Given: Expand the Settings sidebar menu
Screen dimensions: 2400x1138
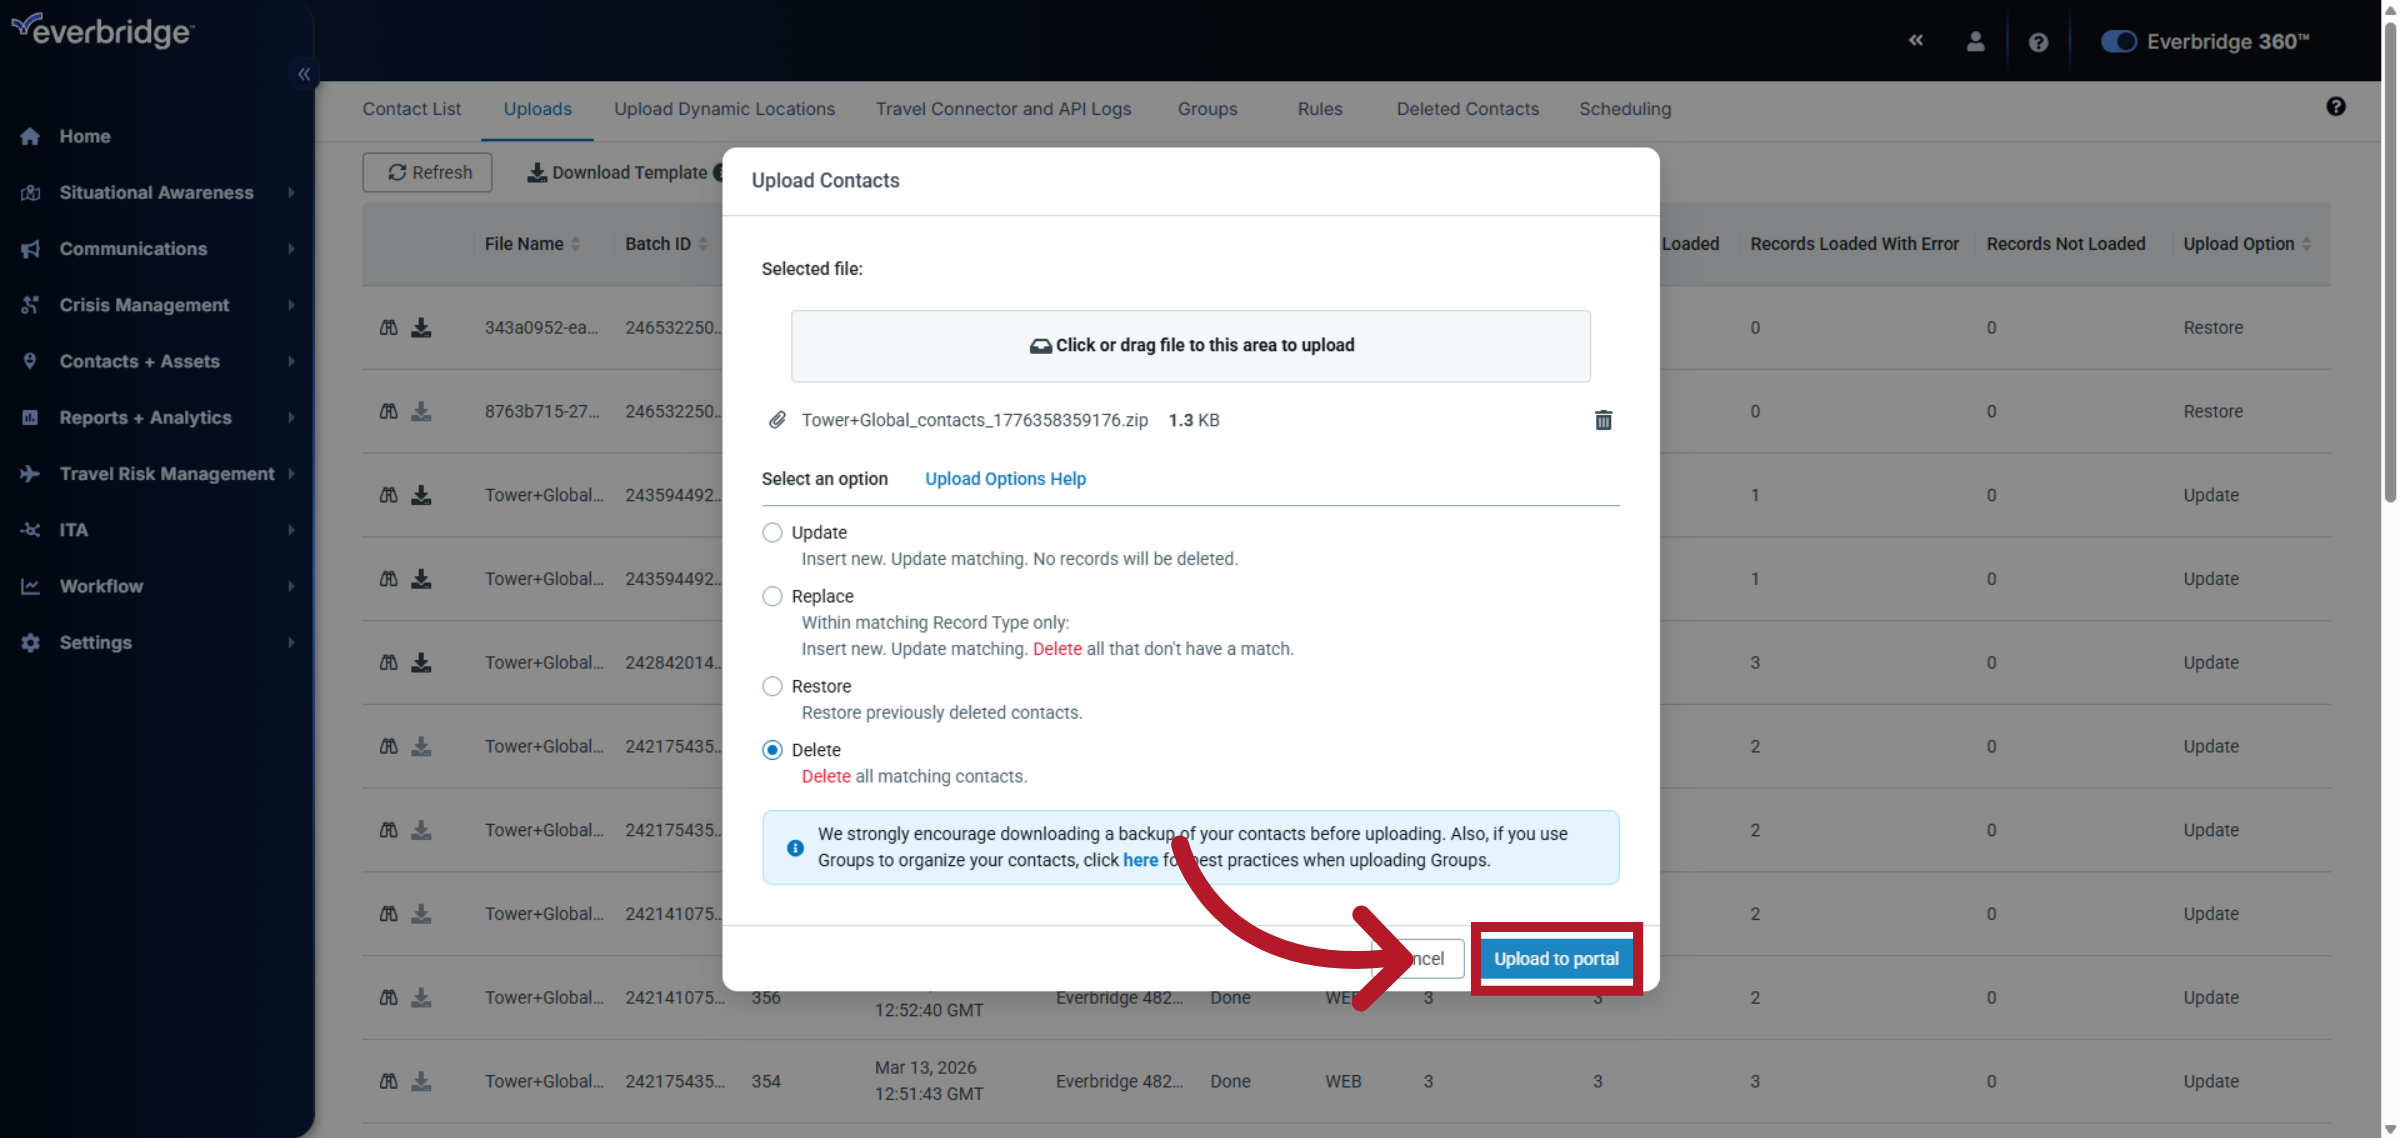Looking at the screenshot, I should click(x=95, y=642).
